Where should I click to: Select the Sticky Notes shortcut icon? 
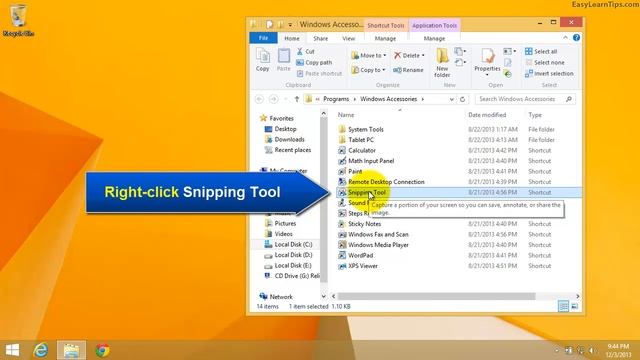coord(342,224)
